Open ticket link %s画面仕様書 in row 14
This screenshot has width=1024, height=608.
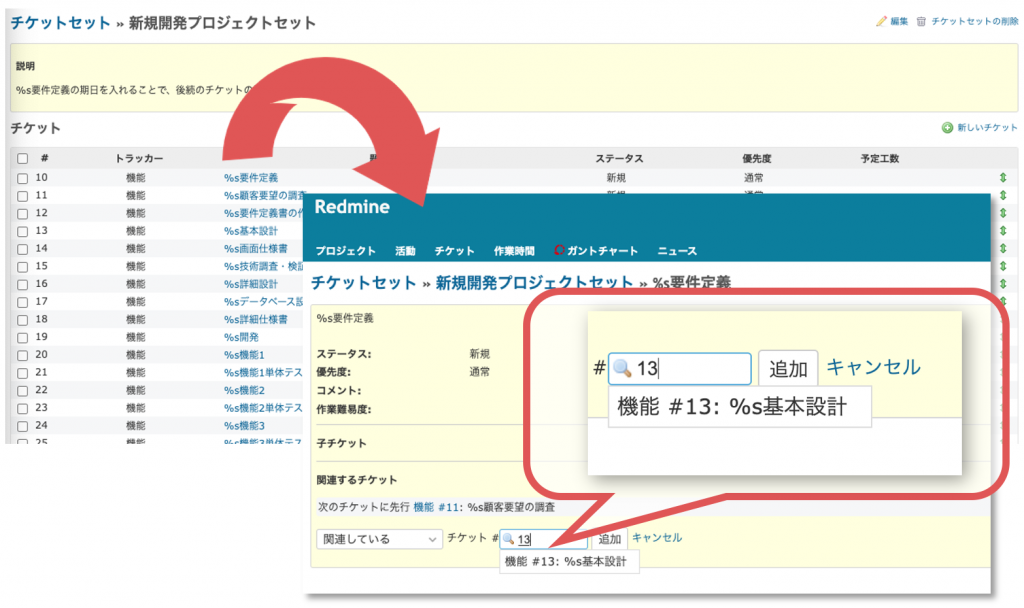pos(255,248)
